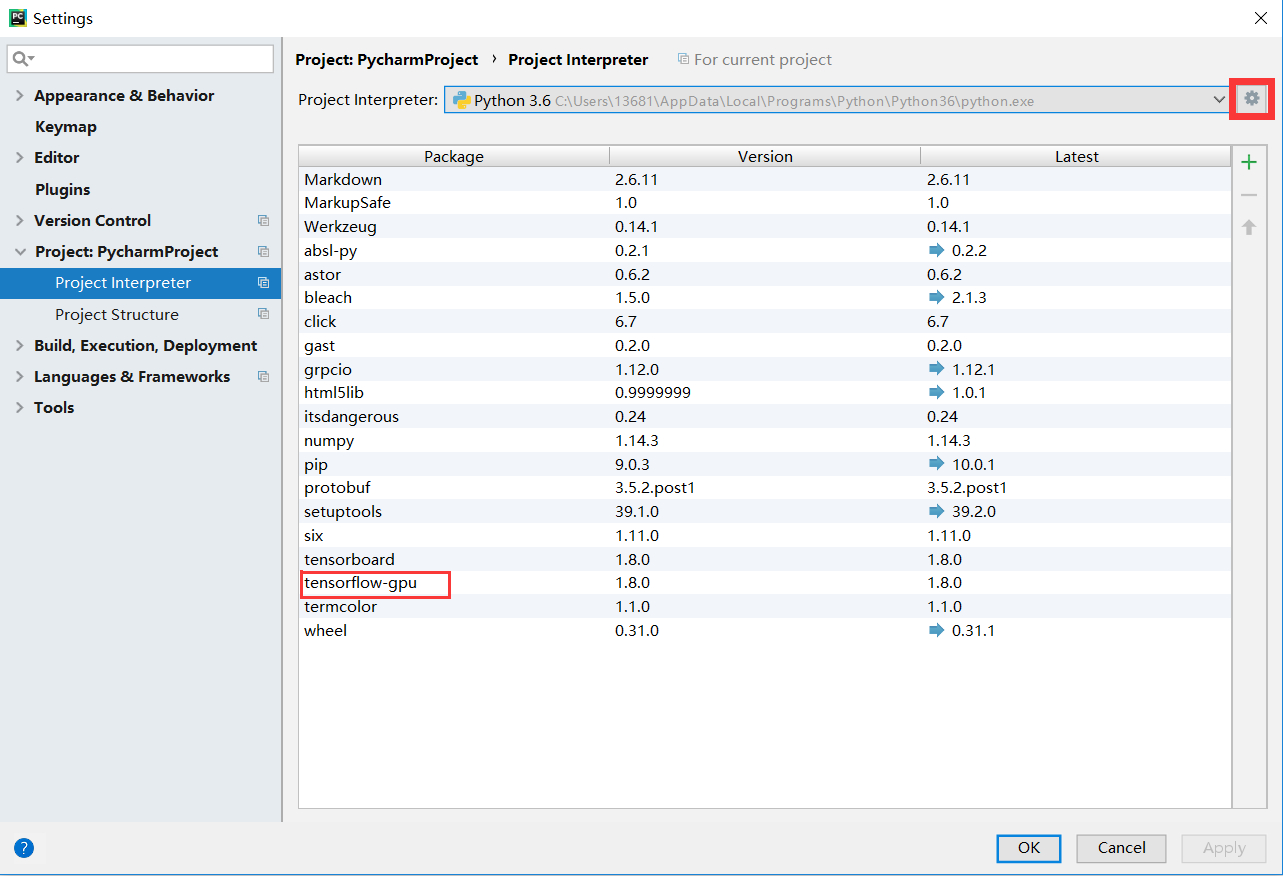This screenshot has height=876, width=1283.
Task: Select tensorflow-gpu package row
Action: 765,583
